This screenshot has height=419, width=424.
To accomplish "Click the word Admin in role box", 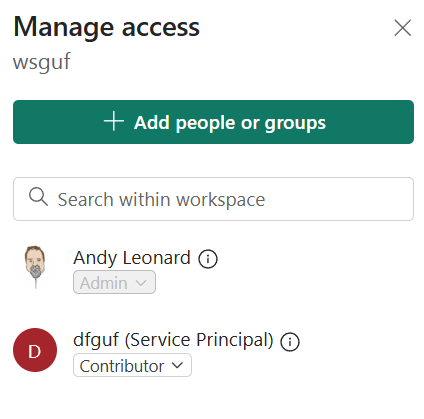I will coord(104,283).
